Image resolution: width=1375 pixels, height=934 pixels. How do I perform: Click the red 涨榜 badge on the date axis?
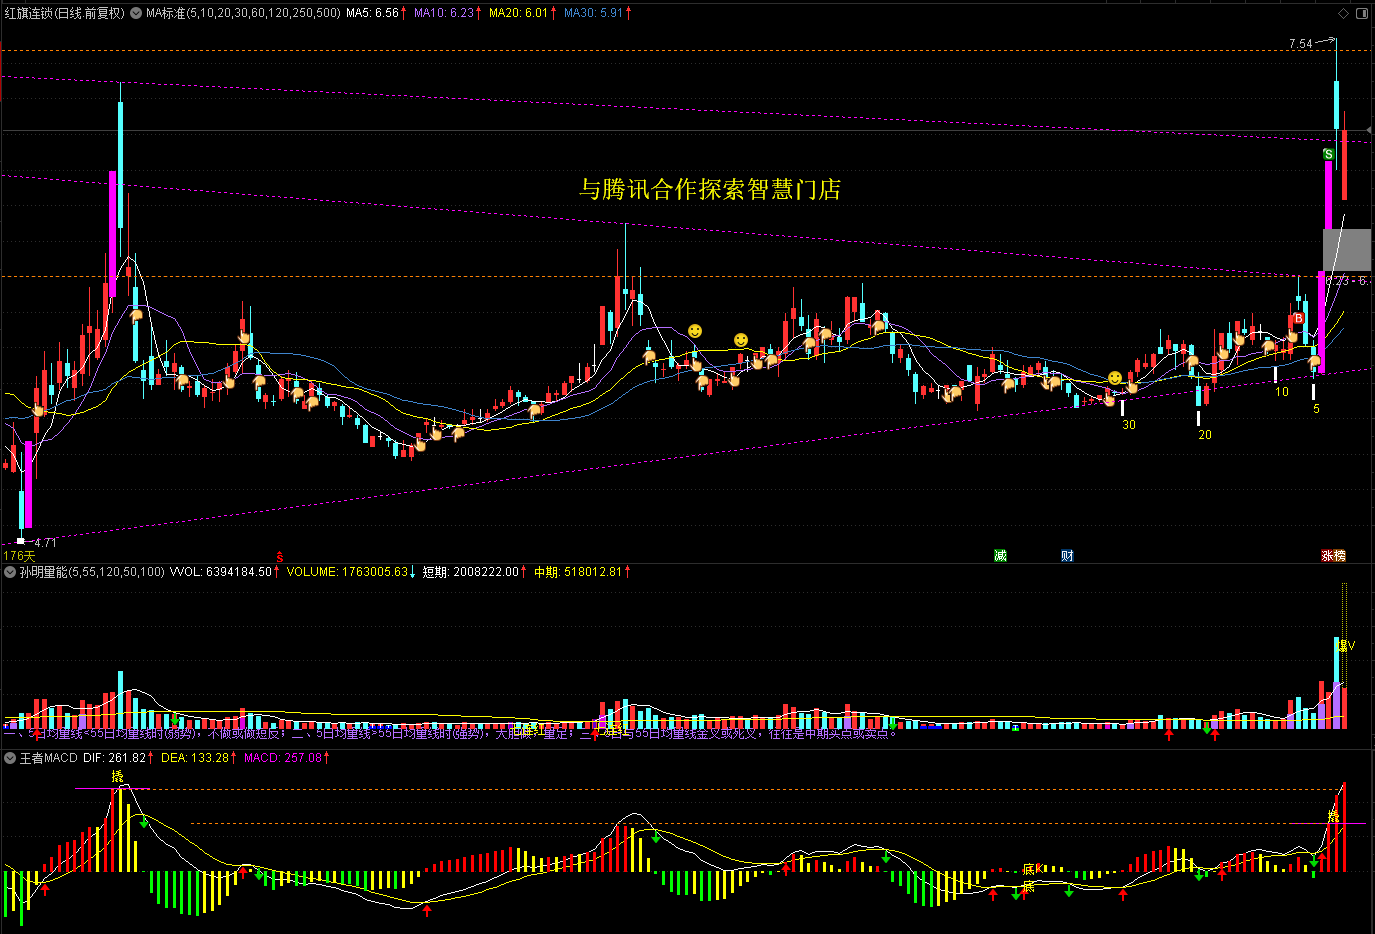pos(1334,555)
